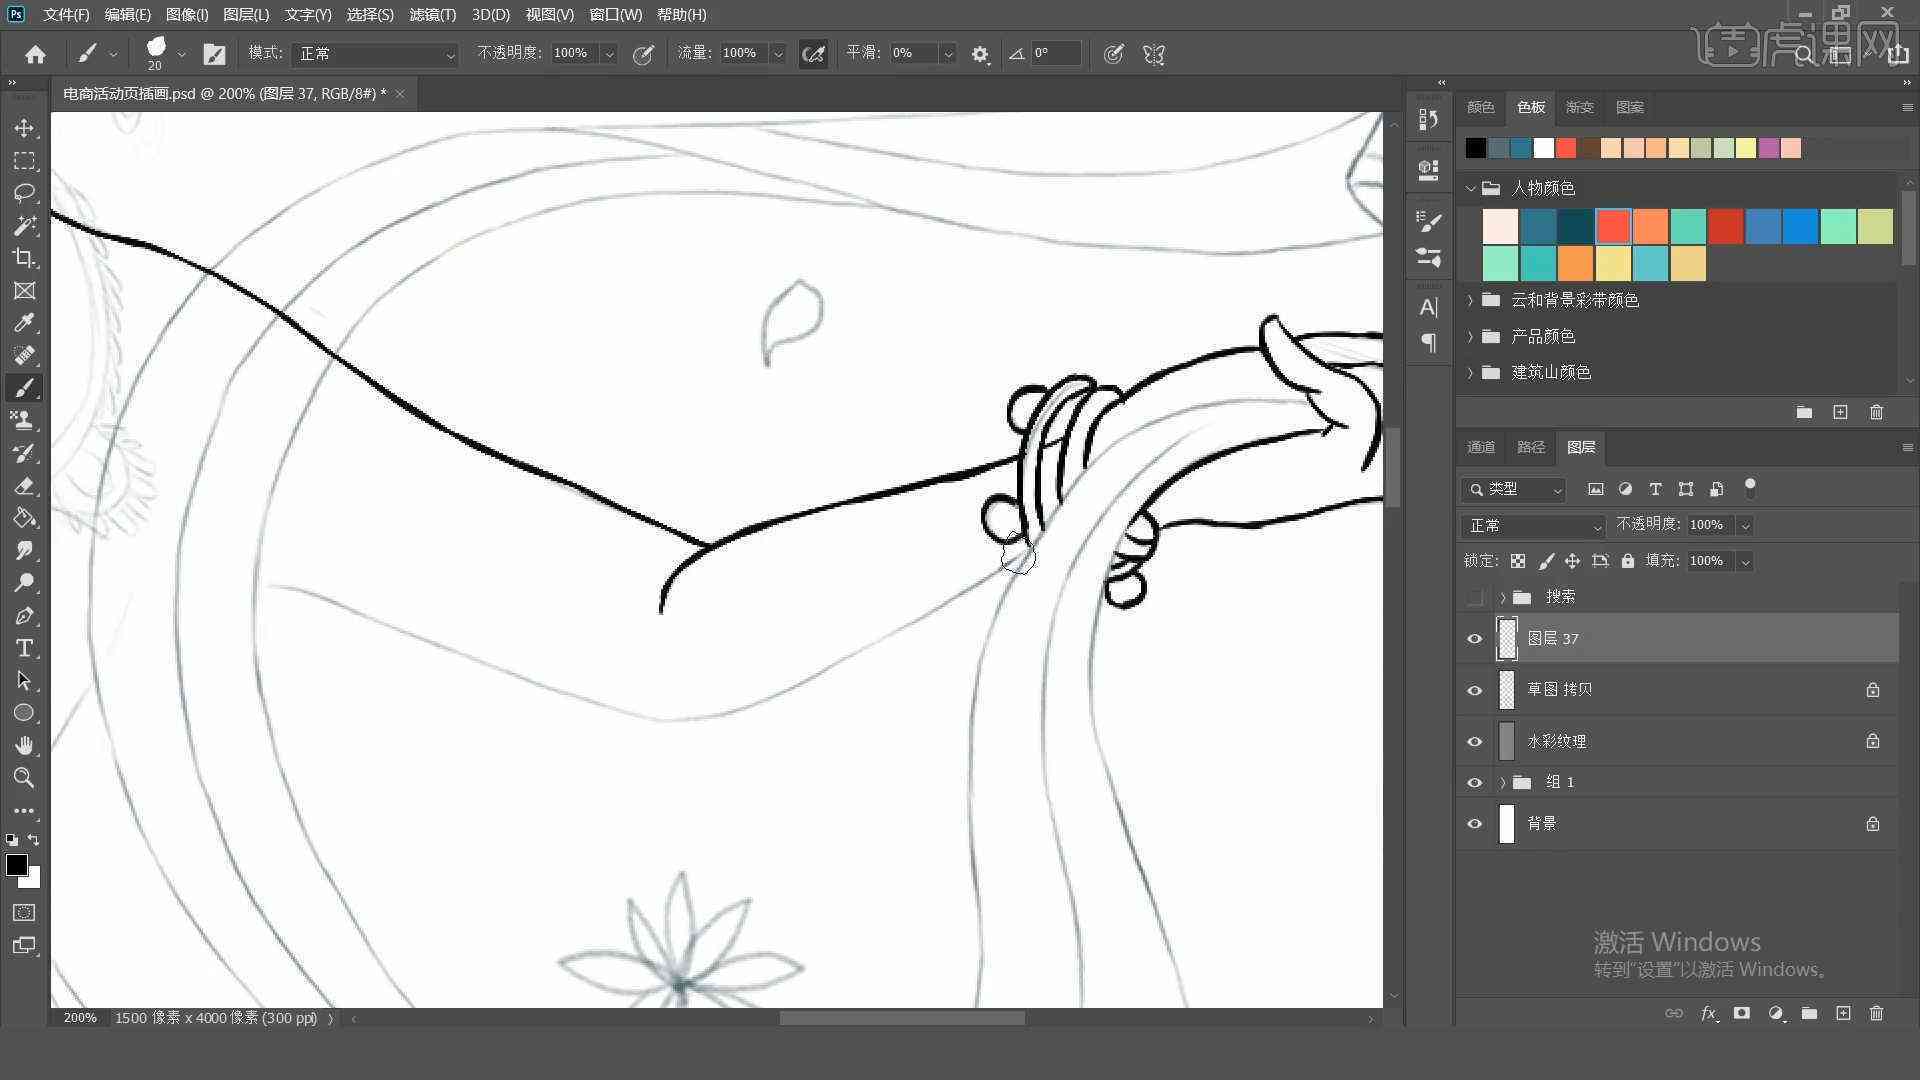Switch to the 通道 tab
Image resolution: width=1920 pixels, height=1080 pixels.
(x=1481, y=447)
